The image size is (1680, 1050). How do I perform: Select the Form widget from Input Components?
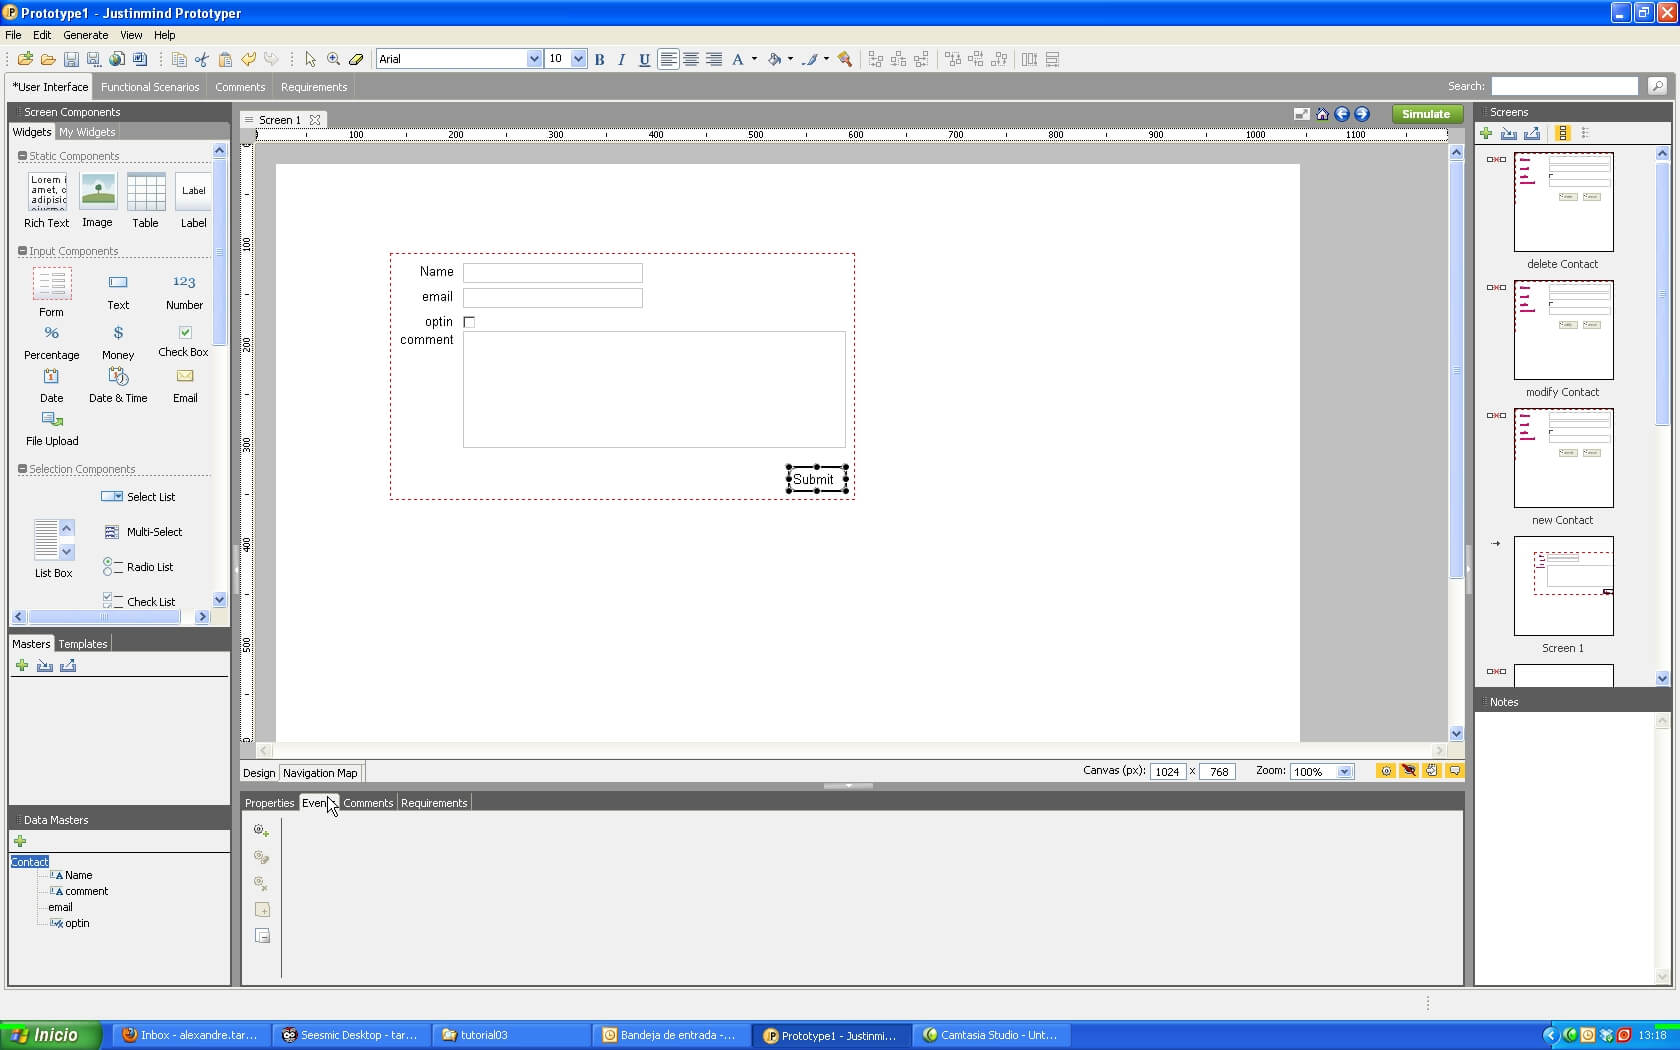click(51, 290)
